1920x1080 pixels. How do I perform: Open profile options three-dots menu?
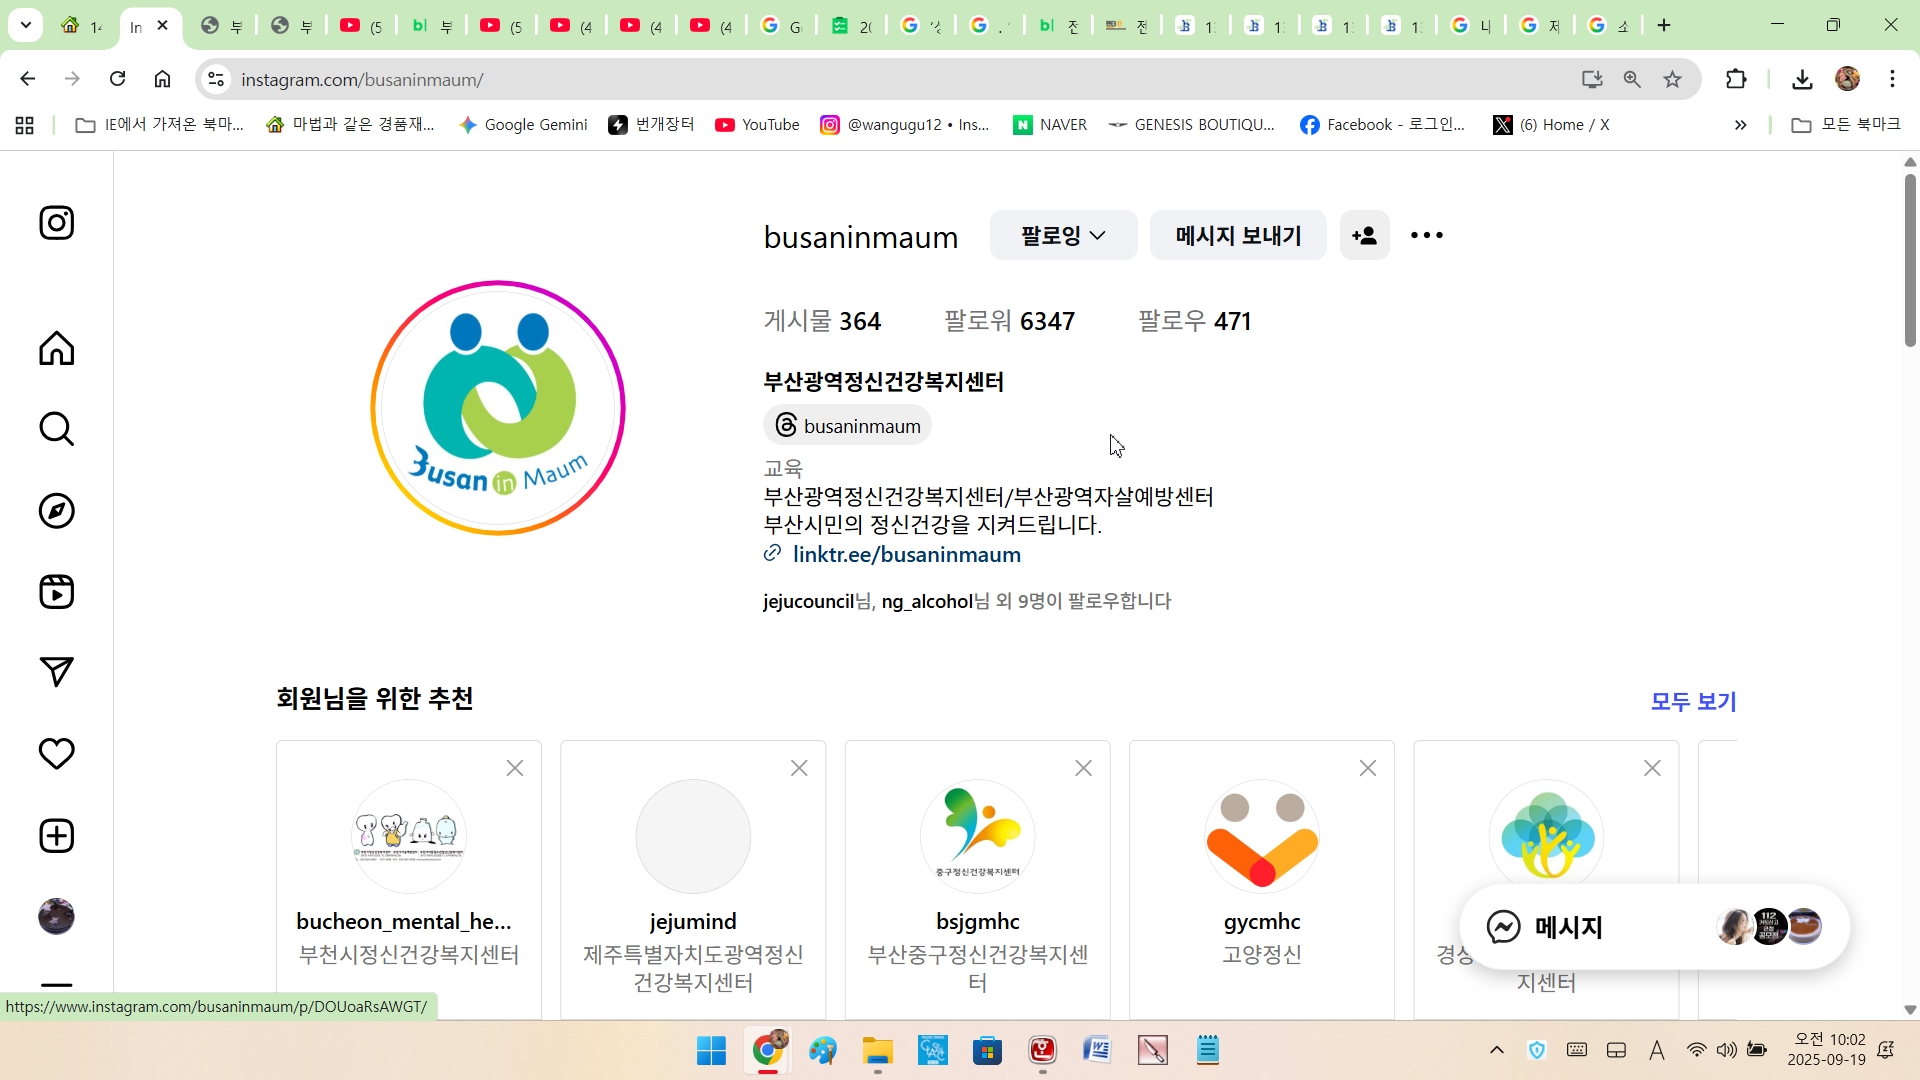[x=1426, y=236]
